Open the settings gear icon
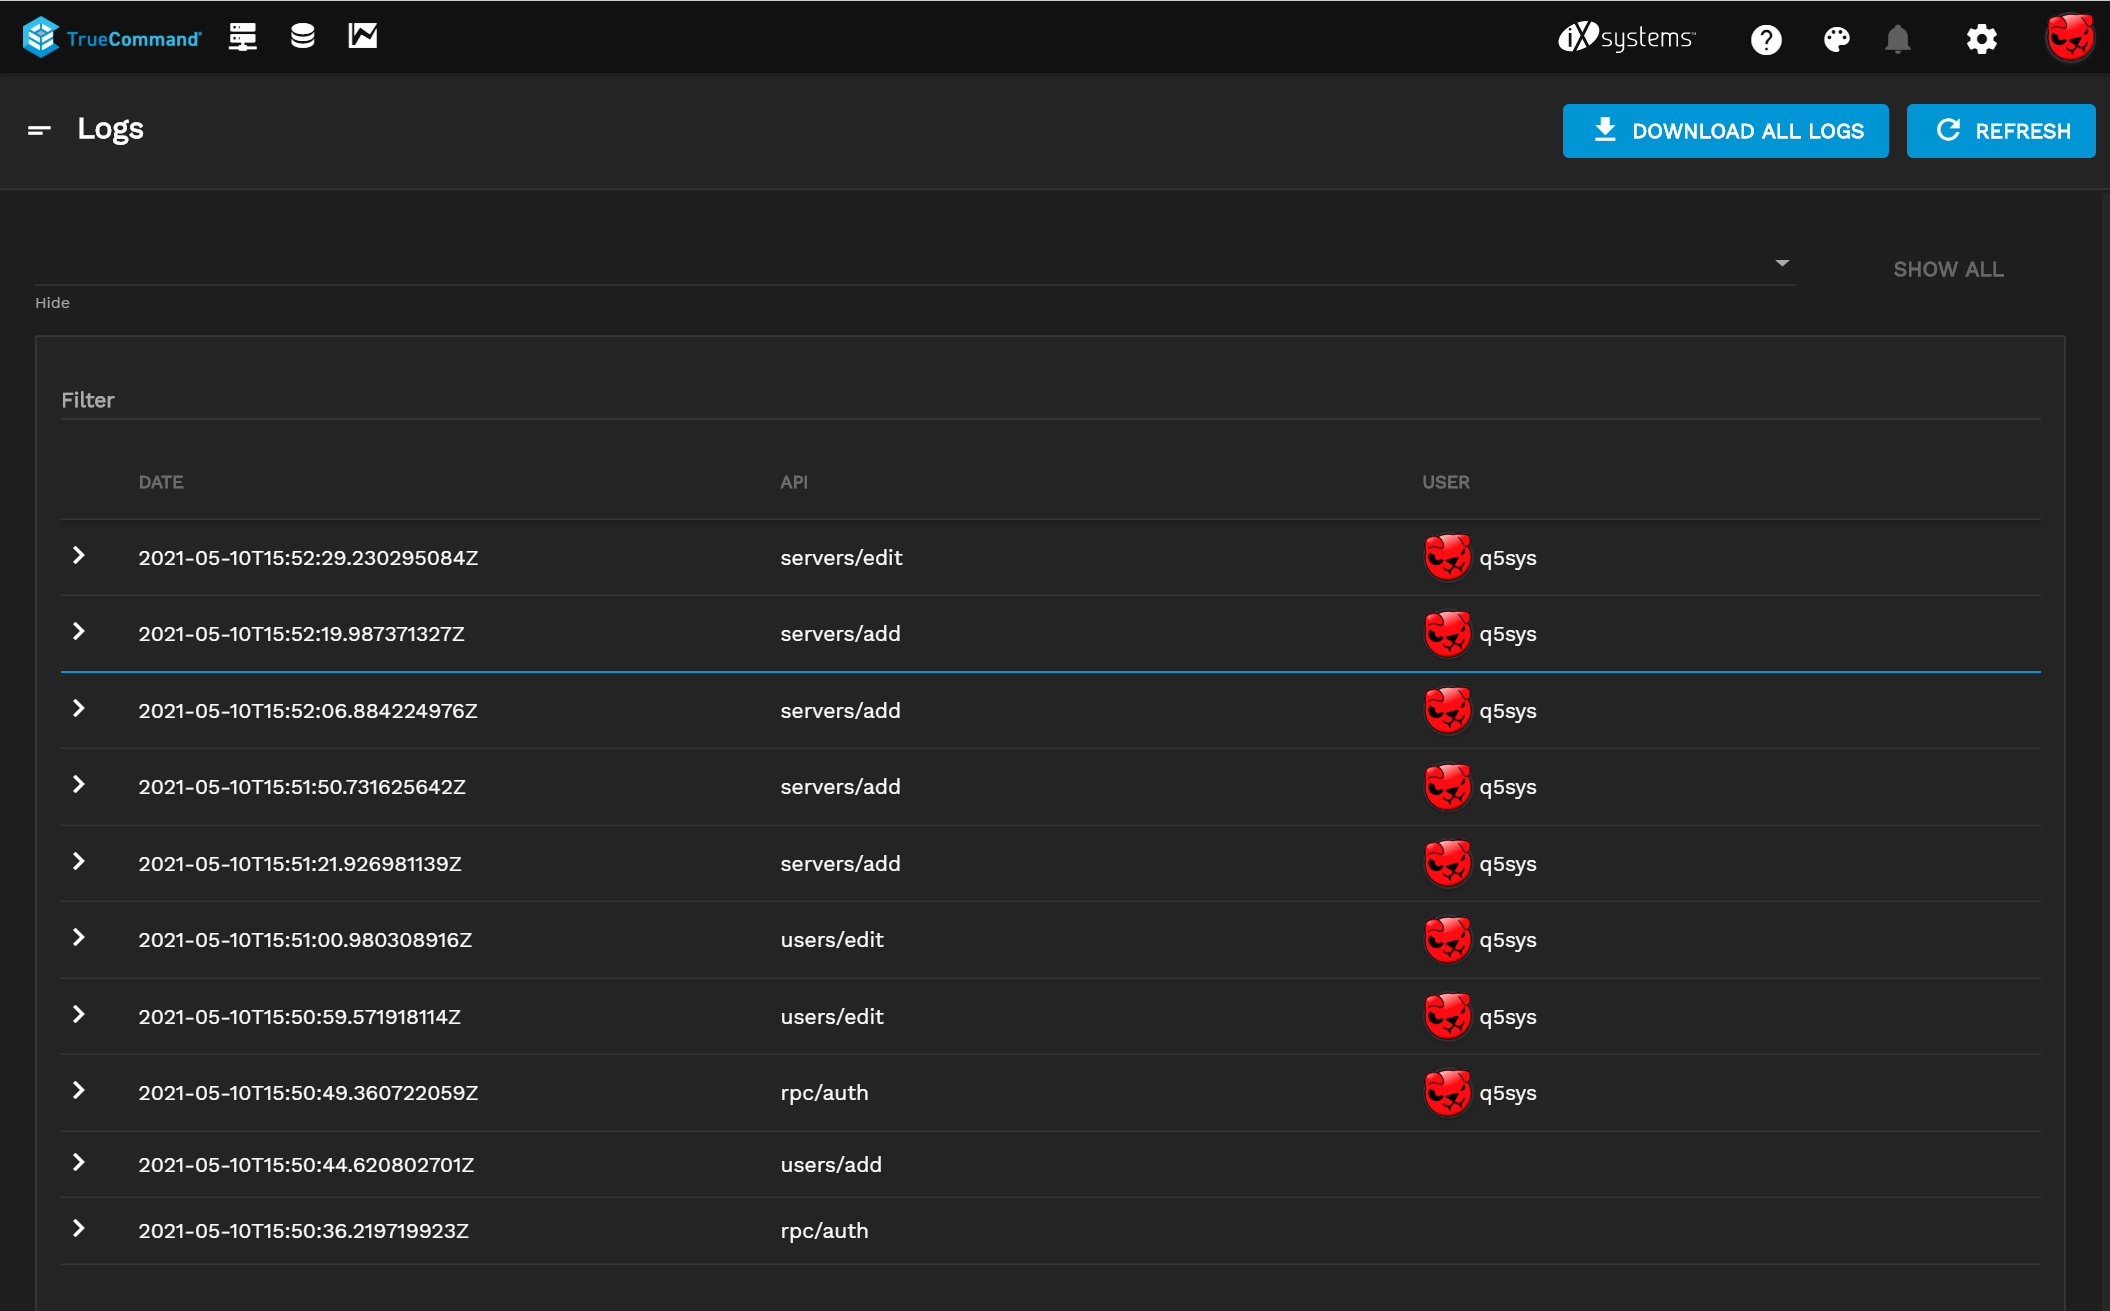The height and width of the screenshot is (1311, 2110). (x=1980, y=39)
